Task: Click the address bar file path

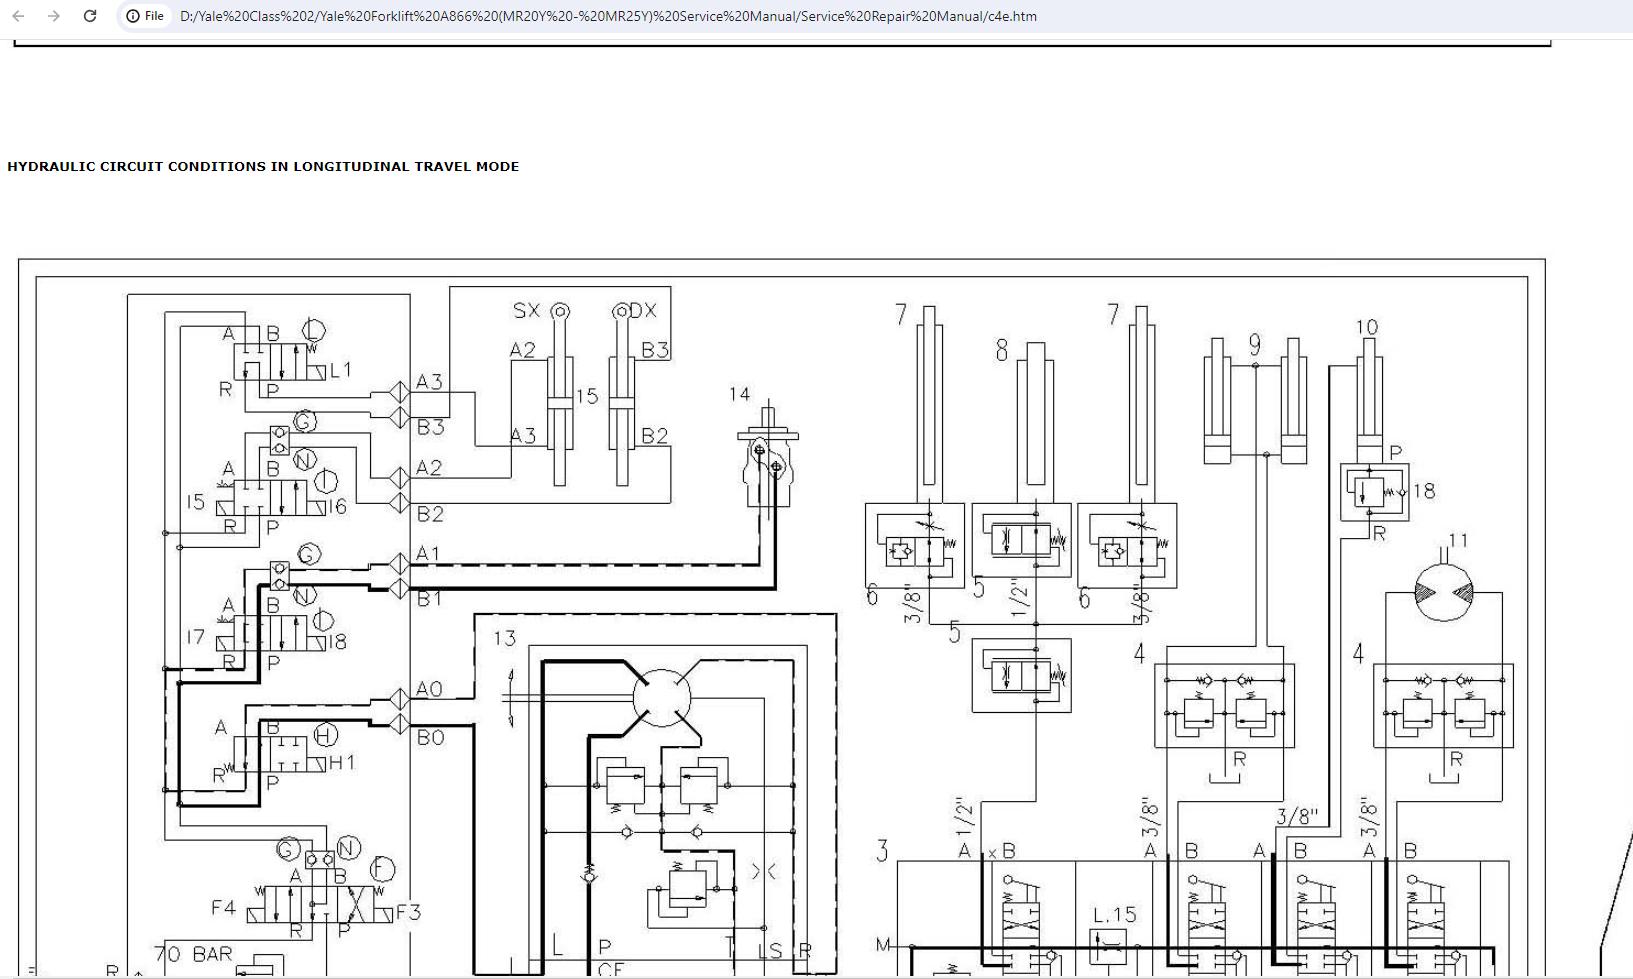Action: pyautogui.click(x=608, y=16)
